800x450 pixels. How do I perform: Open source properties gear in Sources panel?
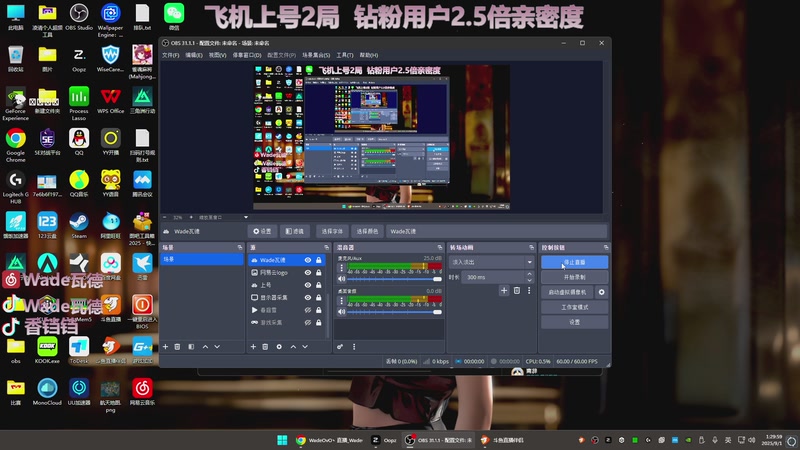point(279,347)
